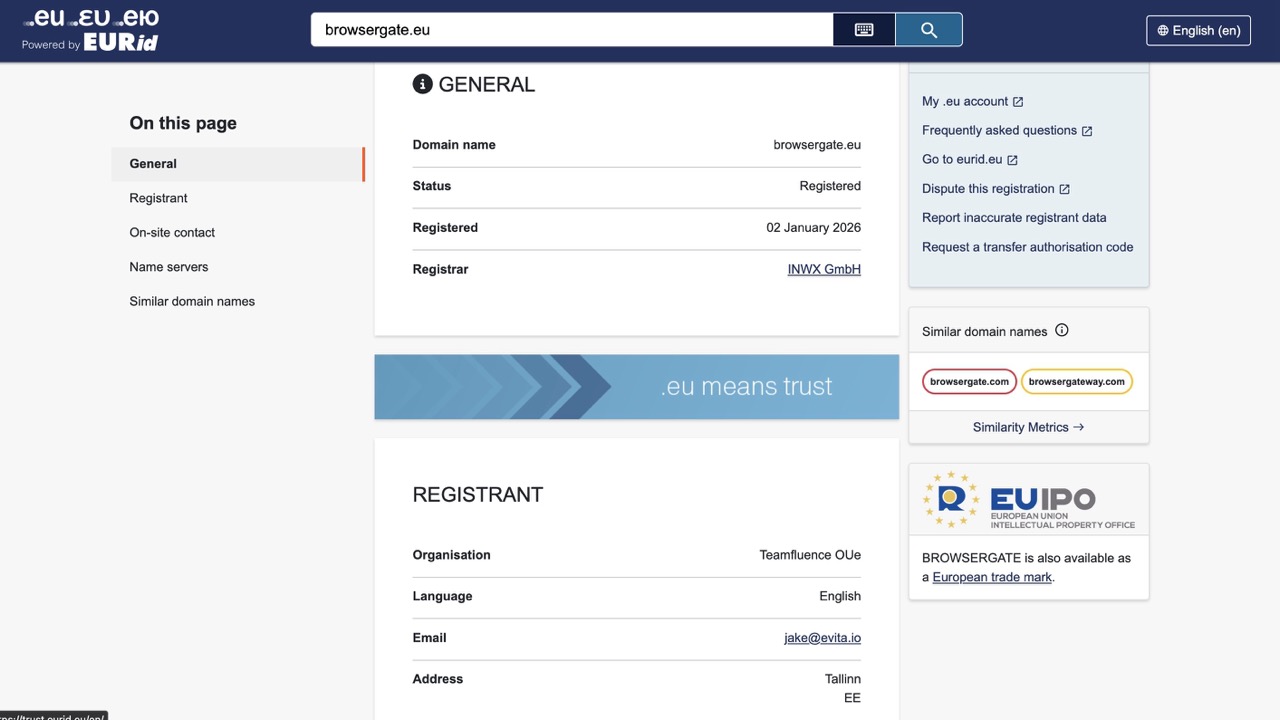This screenshot has width=1280, height=720.
Task: Click the General section info icon
Action: (x=422, y=84)
